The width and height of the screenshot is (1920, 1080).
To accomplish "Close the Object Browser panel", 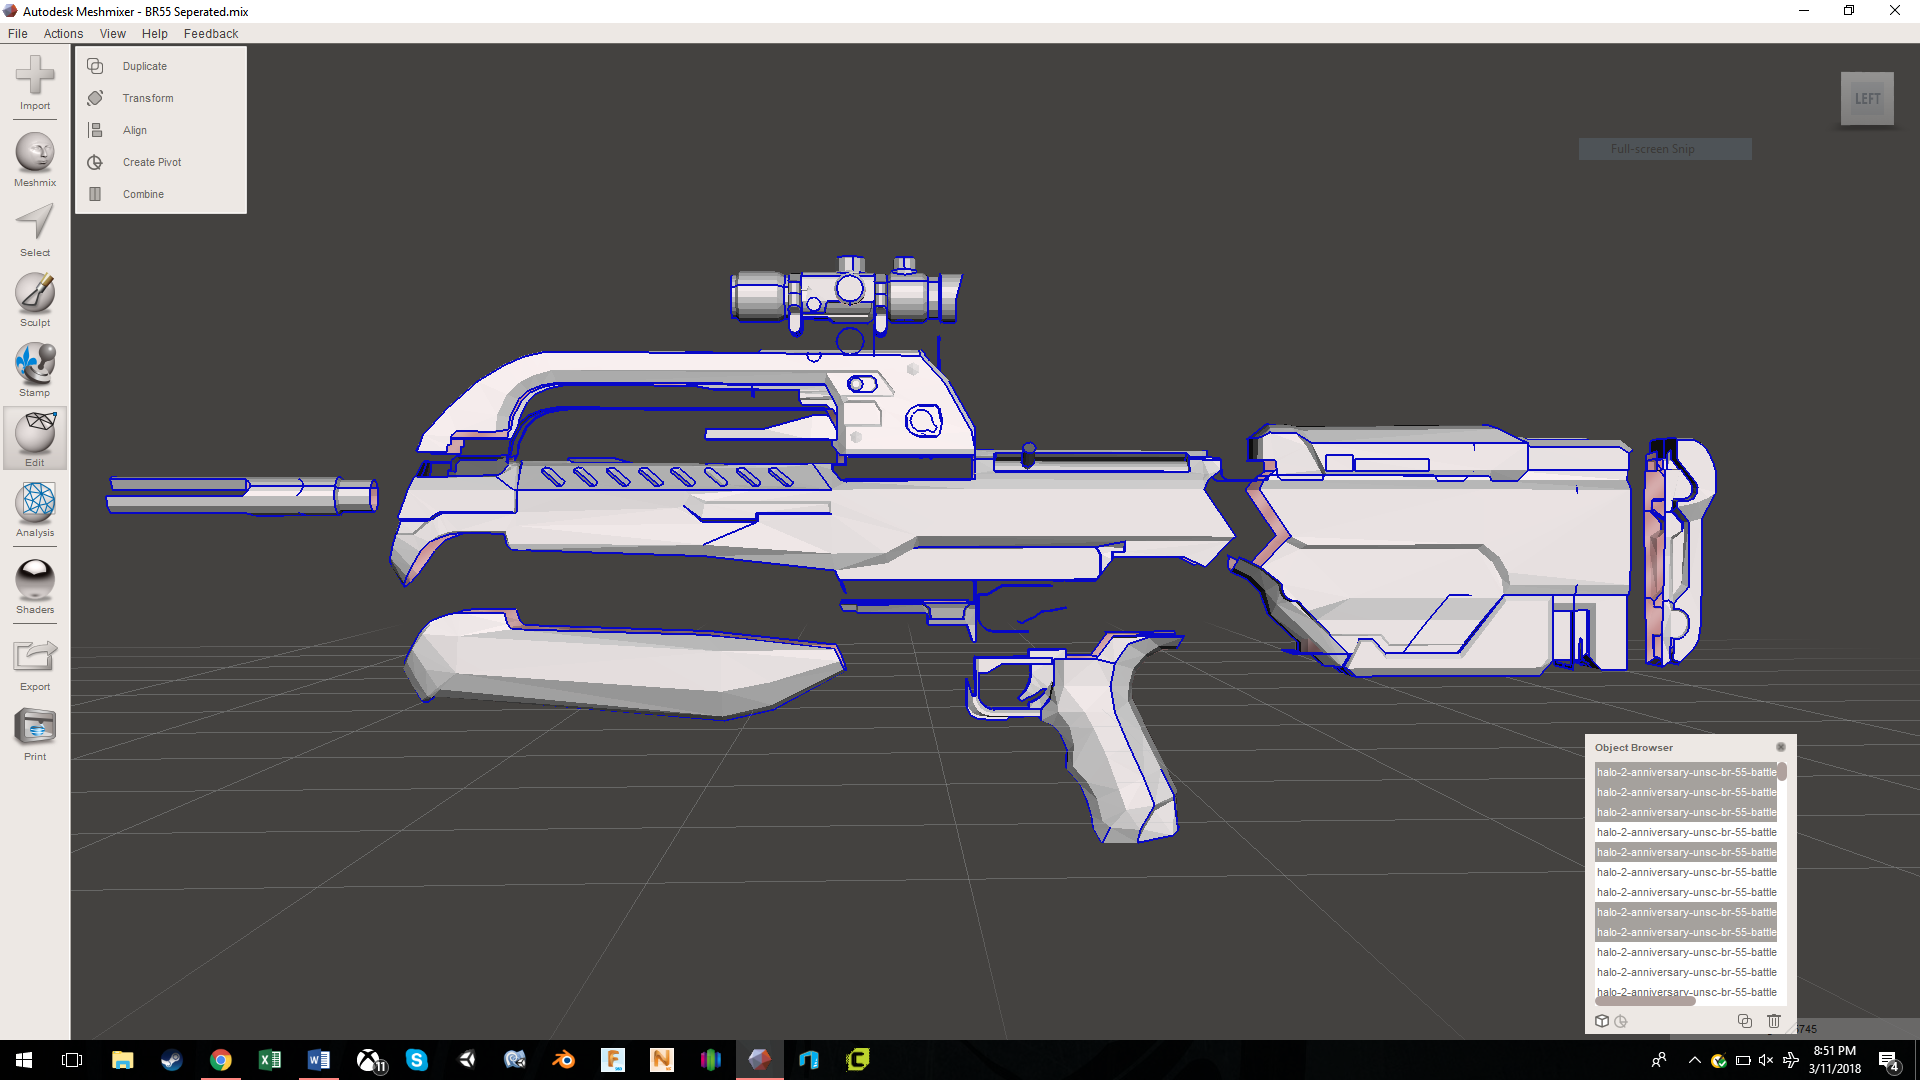I will tap(1781, 747).
